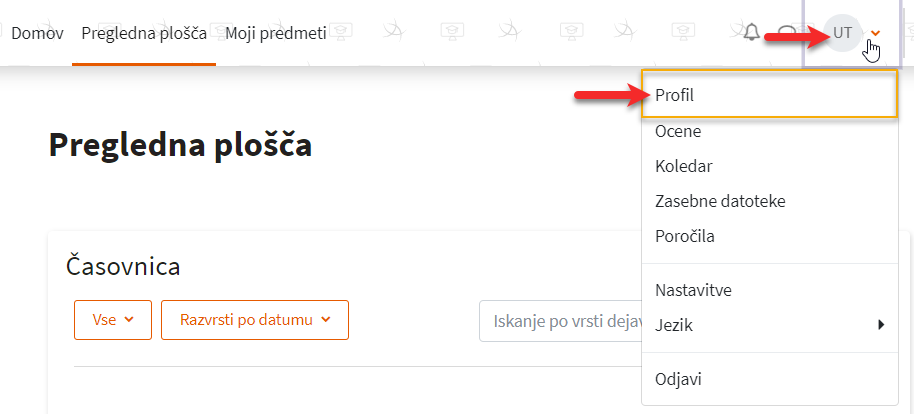Toggle the user menu chevron arrow
Image resolution: width=914 pixels, height=414 pixels.
[874, 34]
